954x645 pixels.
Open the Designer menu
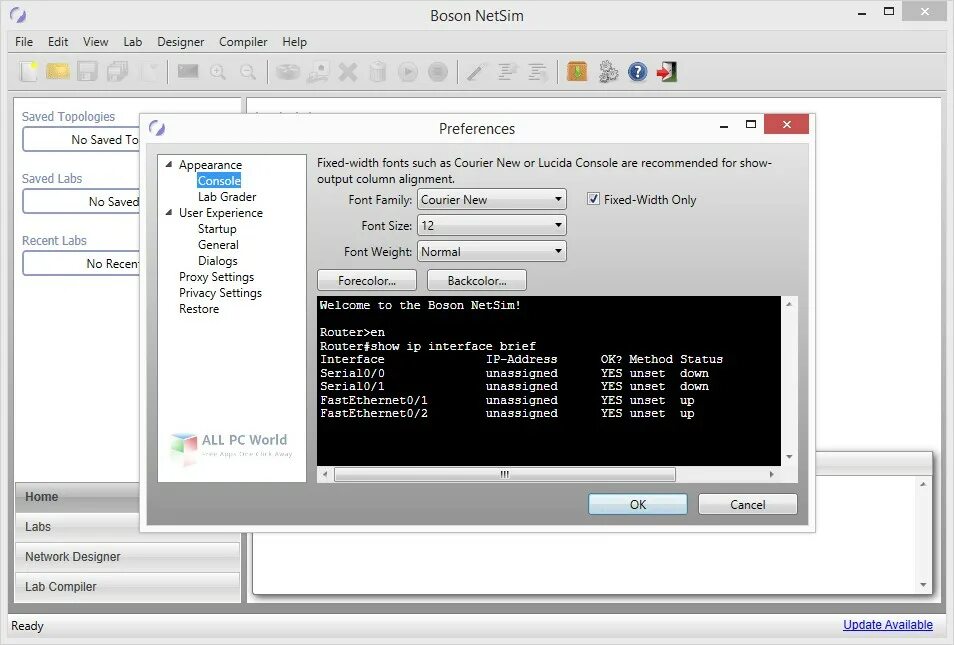click(181, 41)
